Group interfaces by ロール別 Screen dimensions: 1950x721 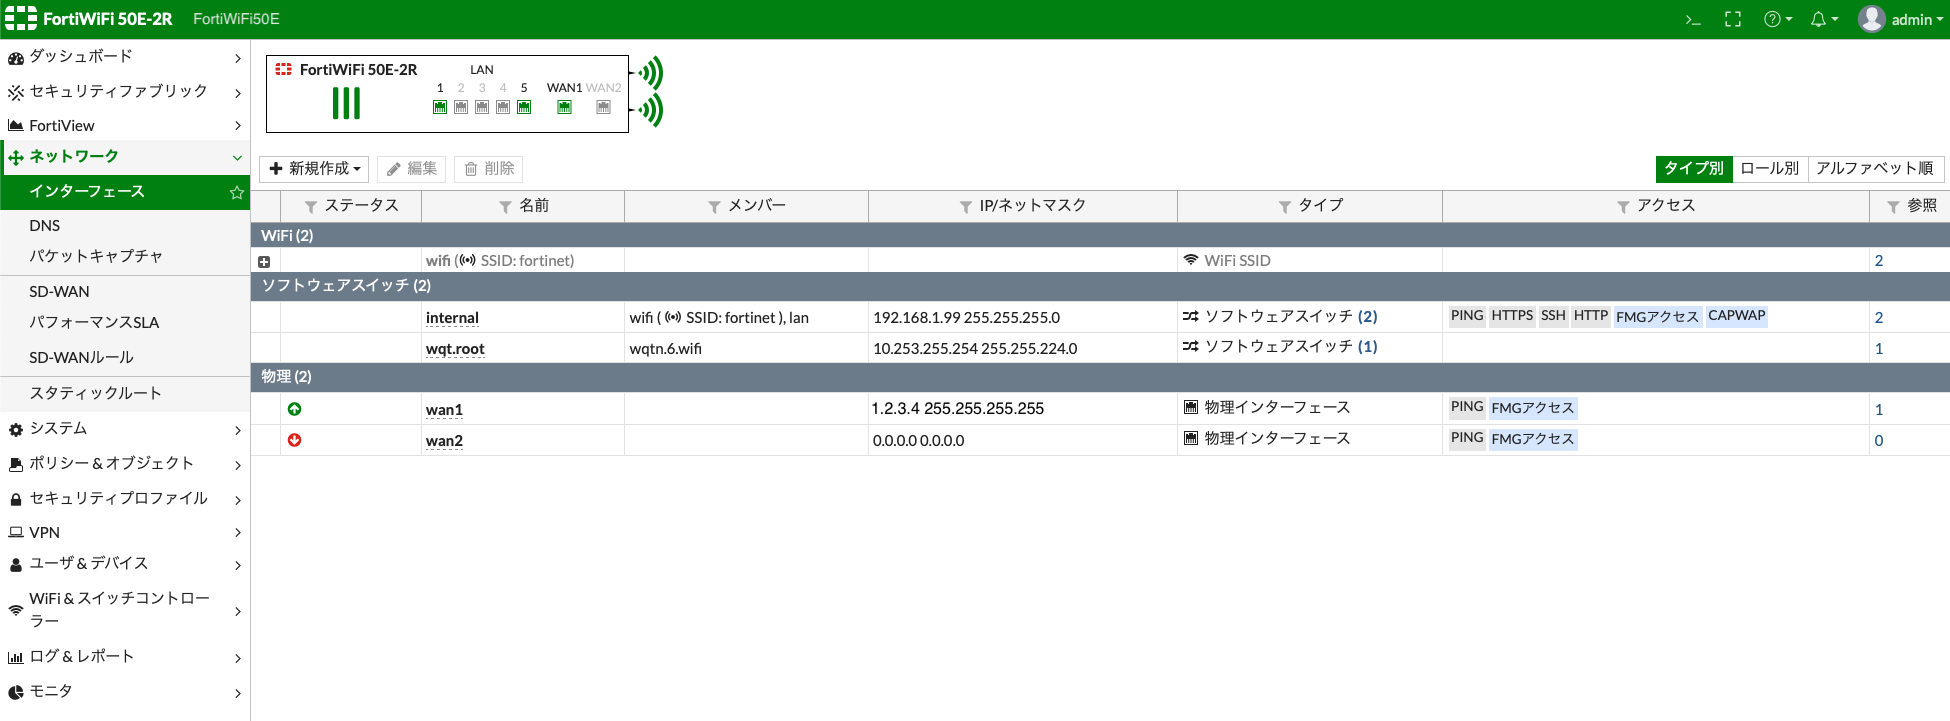point(1770,169)
